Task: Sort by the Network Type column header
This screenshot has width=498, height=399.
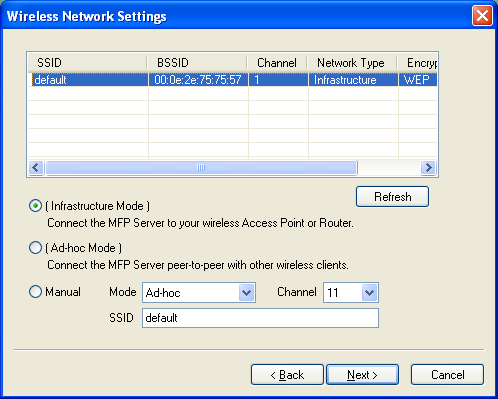Action: pyautogui.click(x=352, y=63)
